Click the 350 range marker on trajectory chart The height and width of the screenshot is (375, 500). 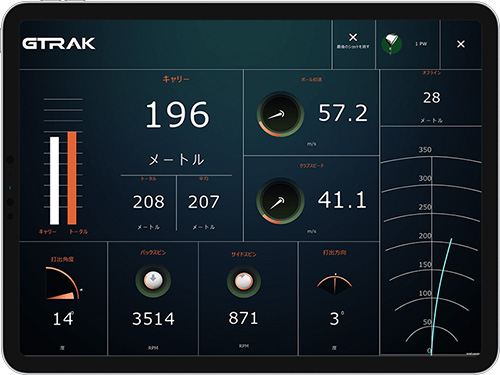[x=425, y=149]
